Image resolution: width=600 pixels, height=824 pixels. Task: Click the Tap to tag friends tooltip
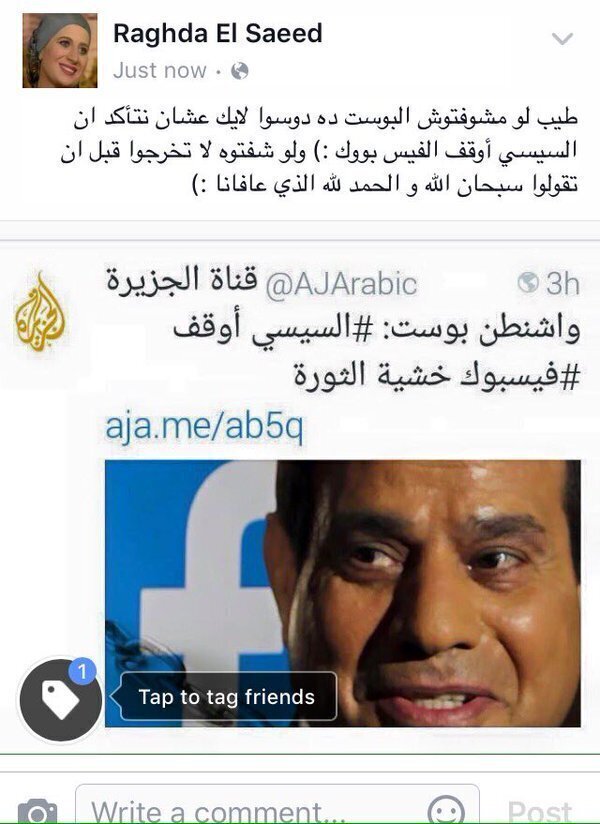click(225, 696)
